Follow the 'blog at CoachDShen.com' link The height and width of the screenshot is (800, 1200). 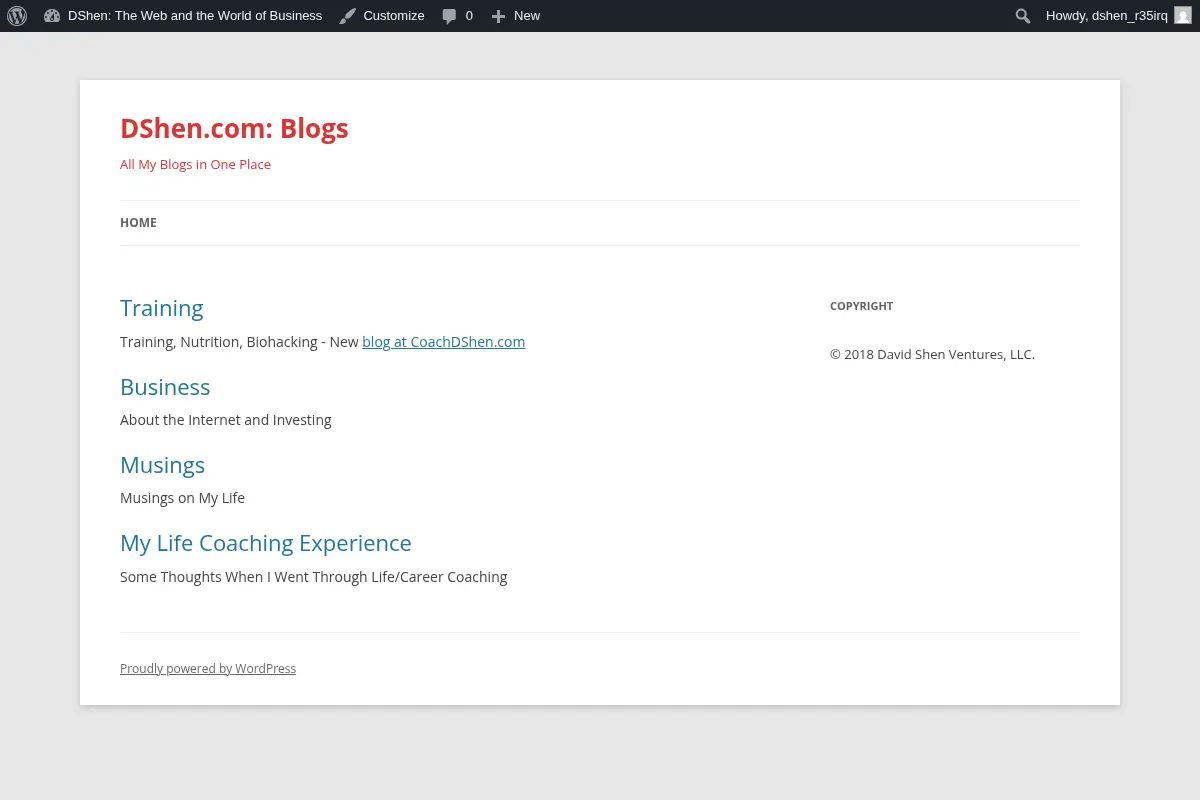point(443,342)
